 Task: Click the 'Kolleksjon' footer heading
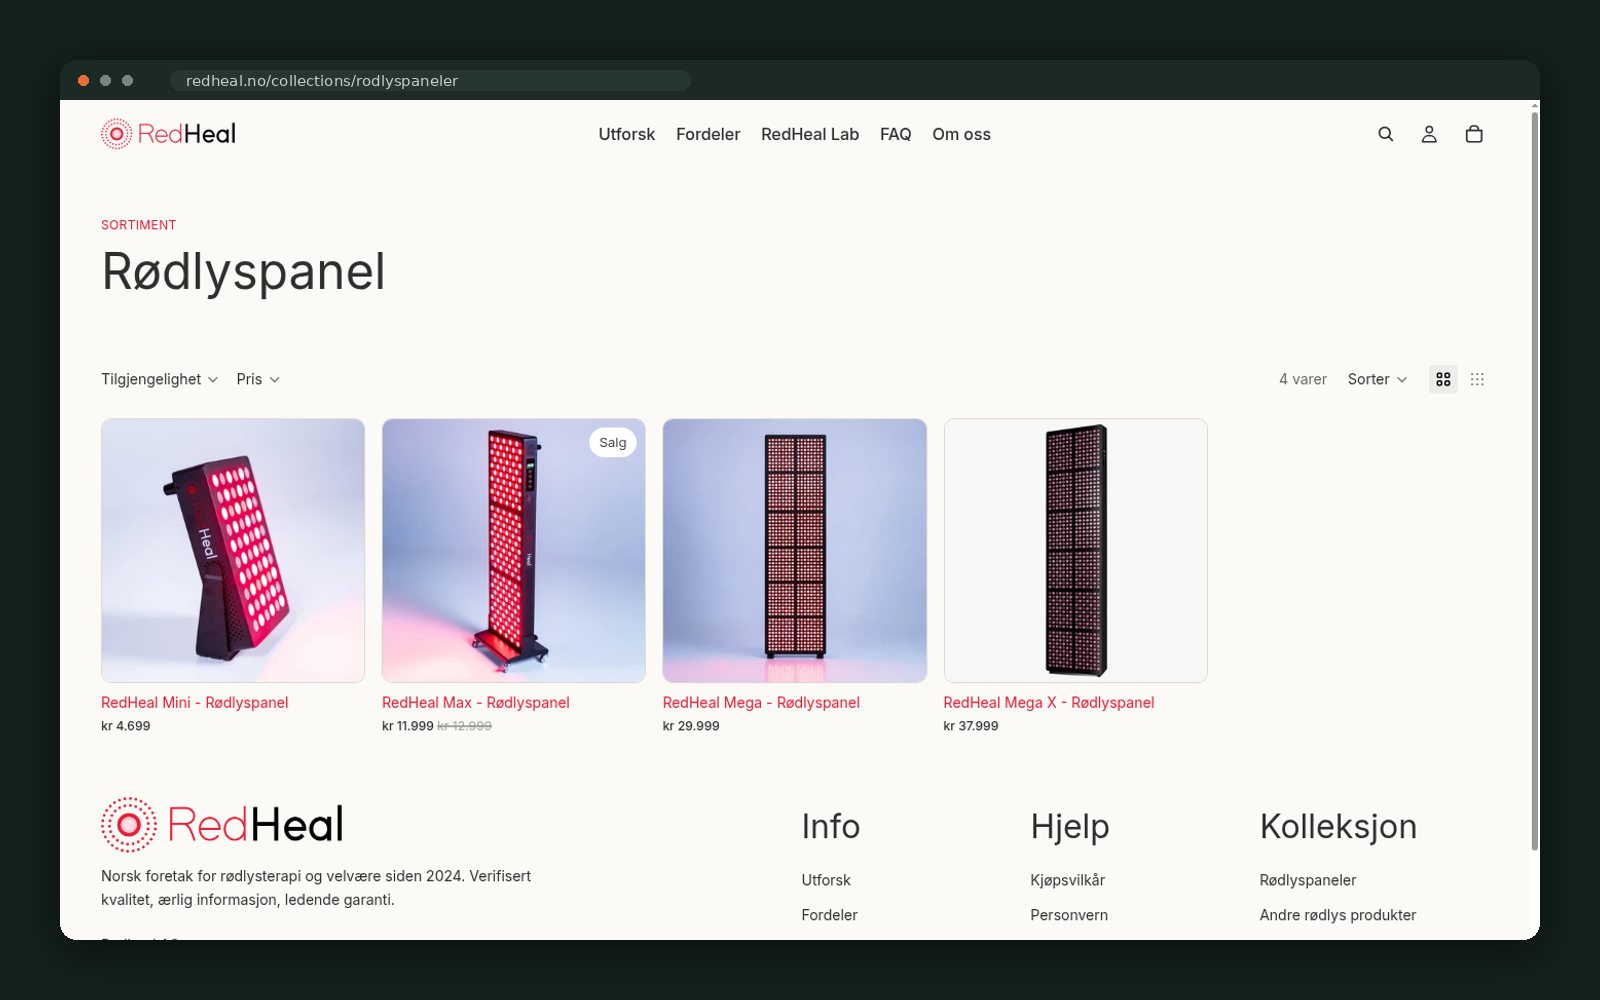pyautogui.click(x=1339, y=827)
